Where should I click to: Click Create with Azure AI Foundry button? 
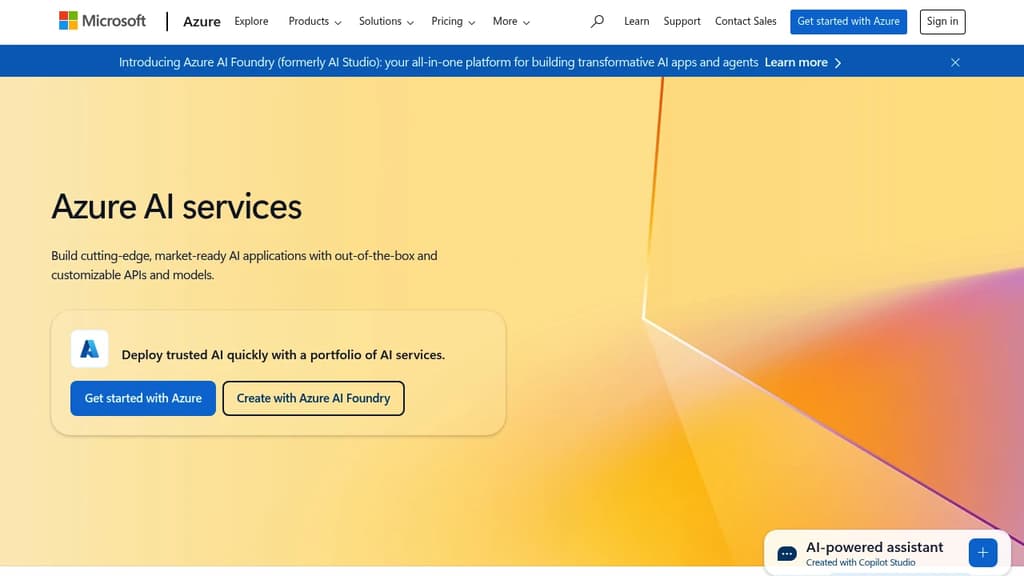point(313,398)
